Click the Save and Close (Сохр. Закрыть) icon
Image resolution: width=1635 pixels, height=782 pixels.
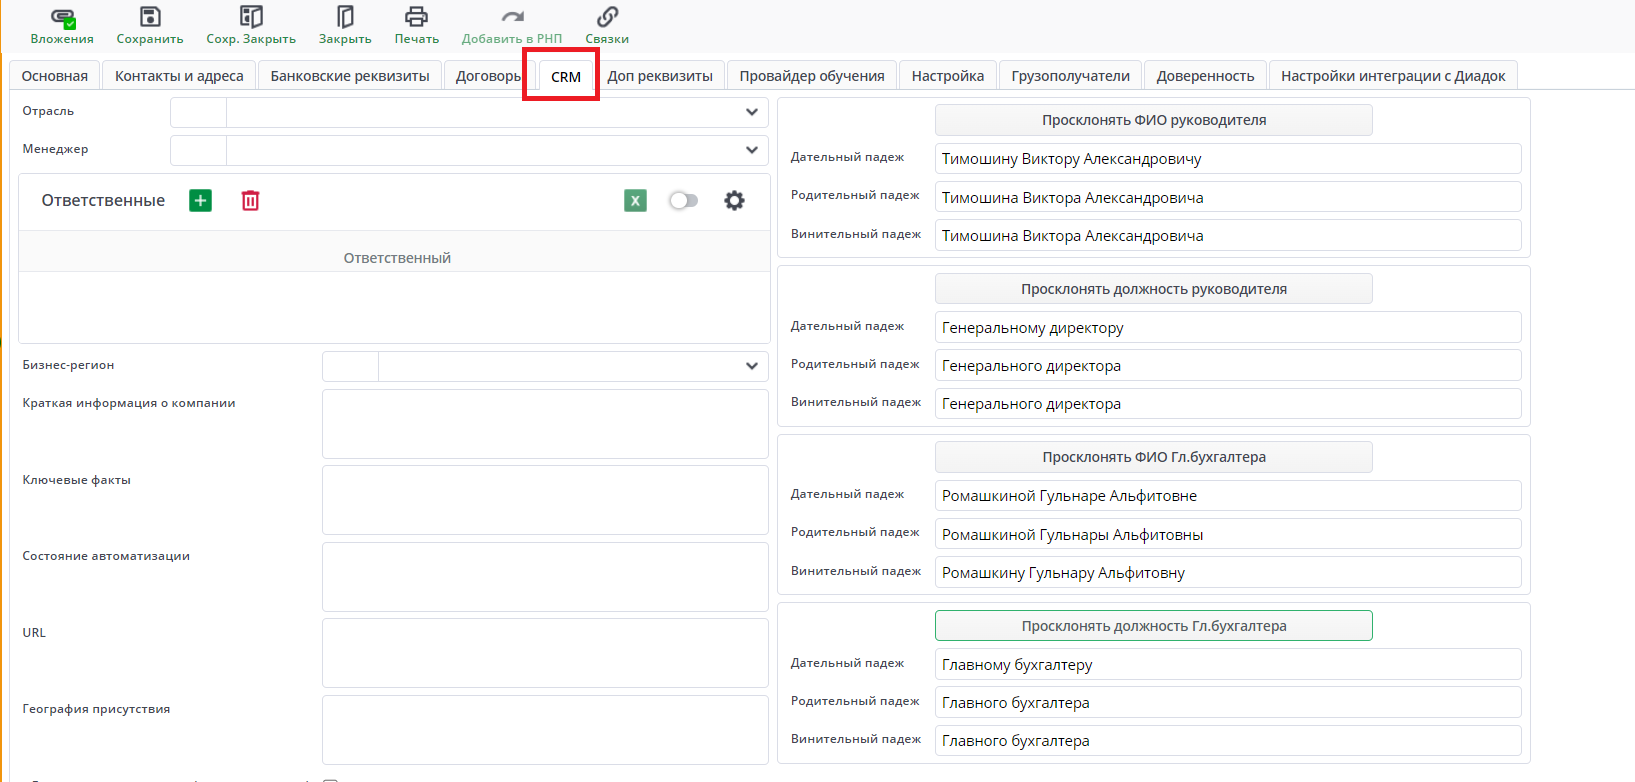(x=251, y=18)
